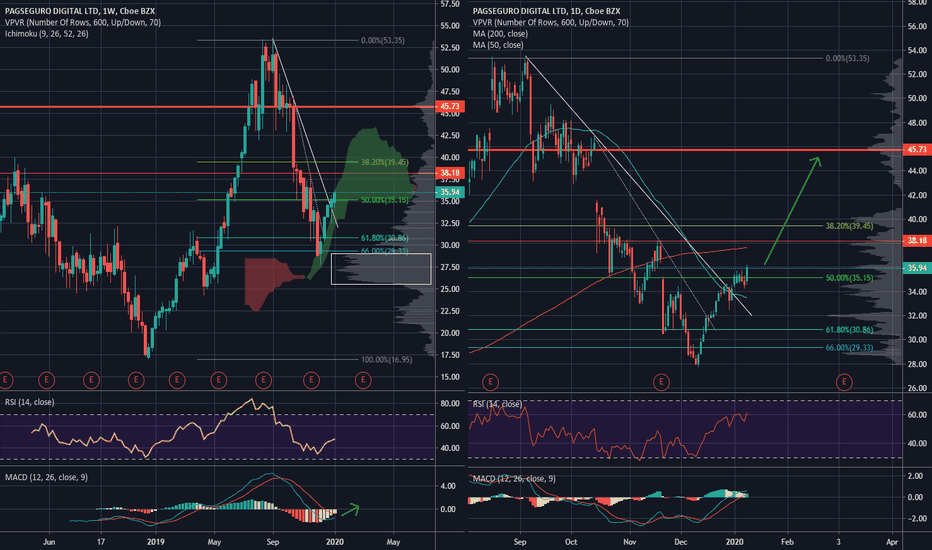Click the 2019 label on weekly time axis
The width and height of the screenshot is (932, 550).
click(x=156, y=542)
